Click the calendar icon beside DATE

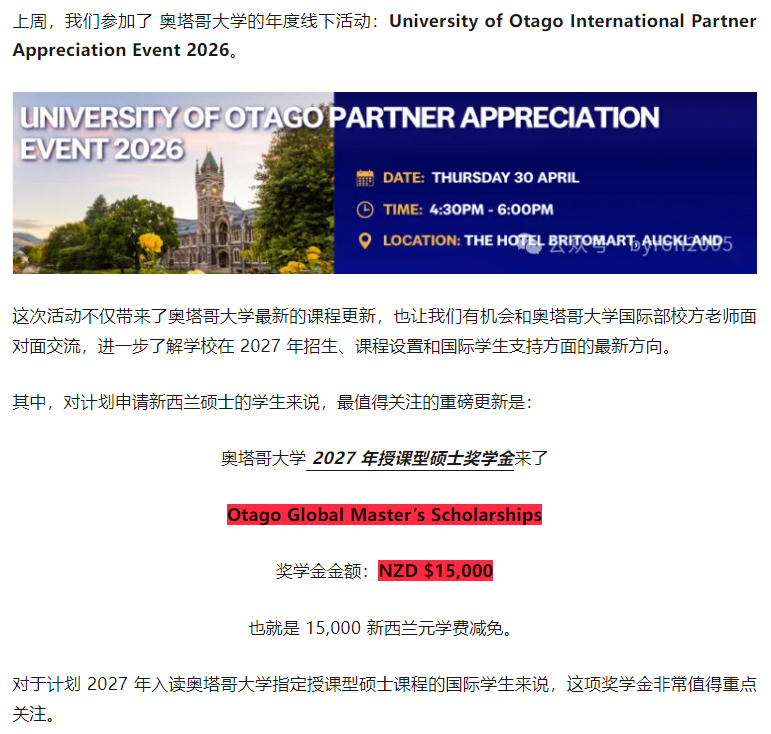[365, 177]
